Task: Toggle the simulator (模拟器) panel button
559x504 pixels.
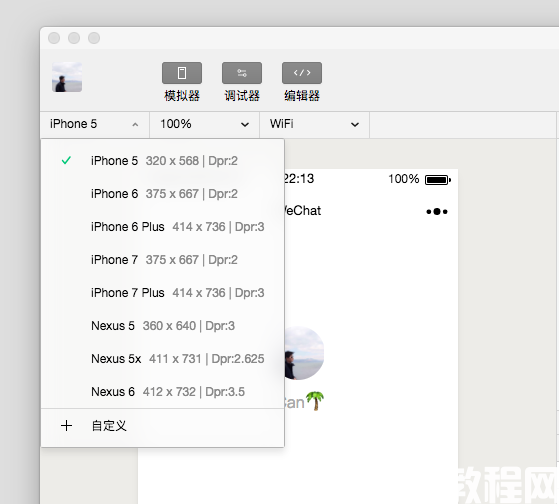Action: pos(182,73)
